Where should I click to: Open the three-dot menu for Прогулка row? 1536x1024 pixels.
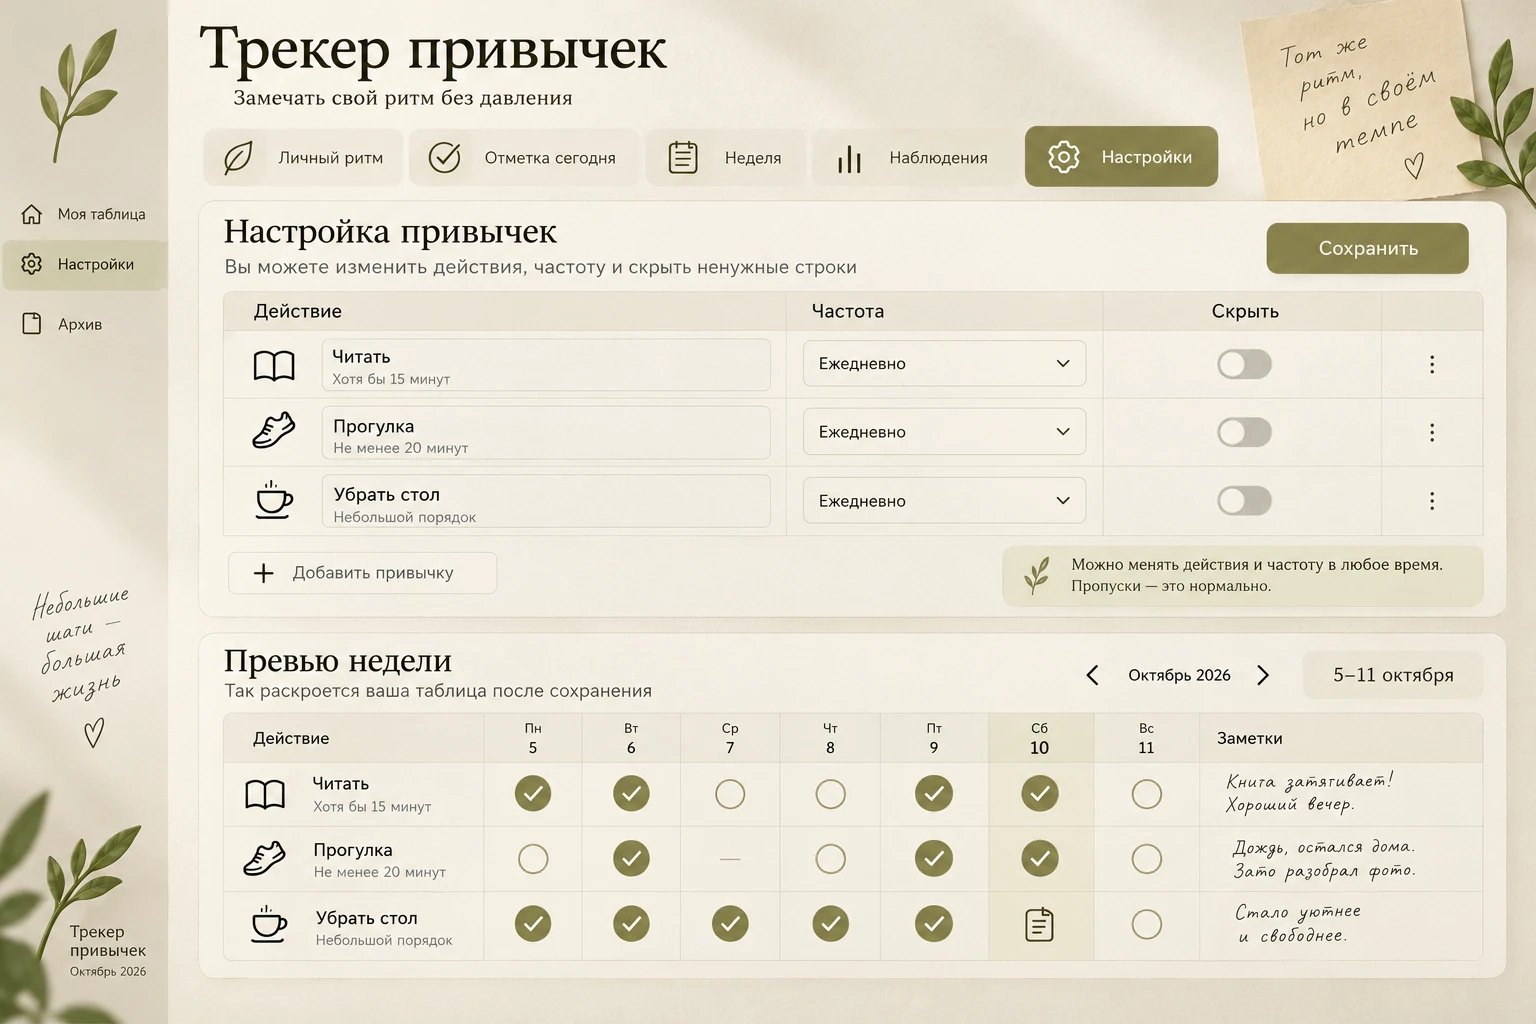[1431, 432]
